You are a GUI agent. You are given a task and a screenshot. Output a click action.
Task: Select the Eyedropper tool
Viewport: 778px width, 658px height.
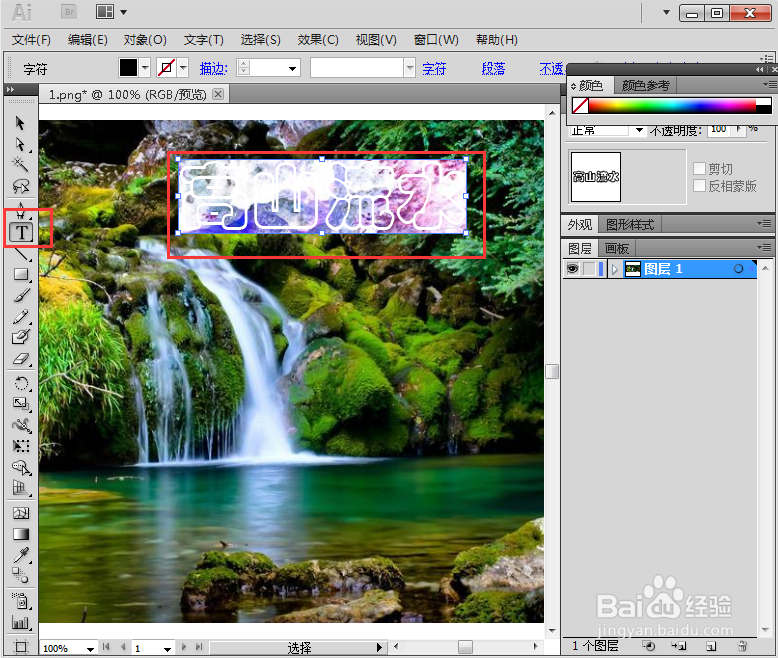pos(20,555)
